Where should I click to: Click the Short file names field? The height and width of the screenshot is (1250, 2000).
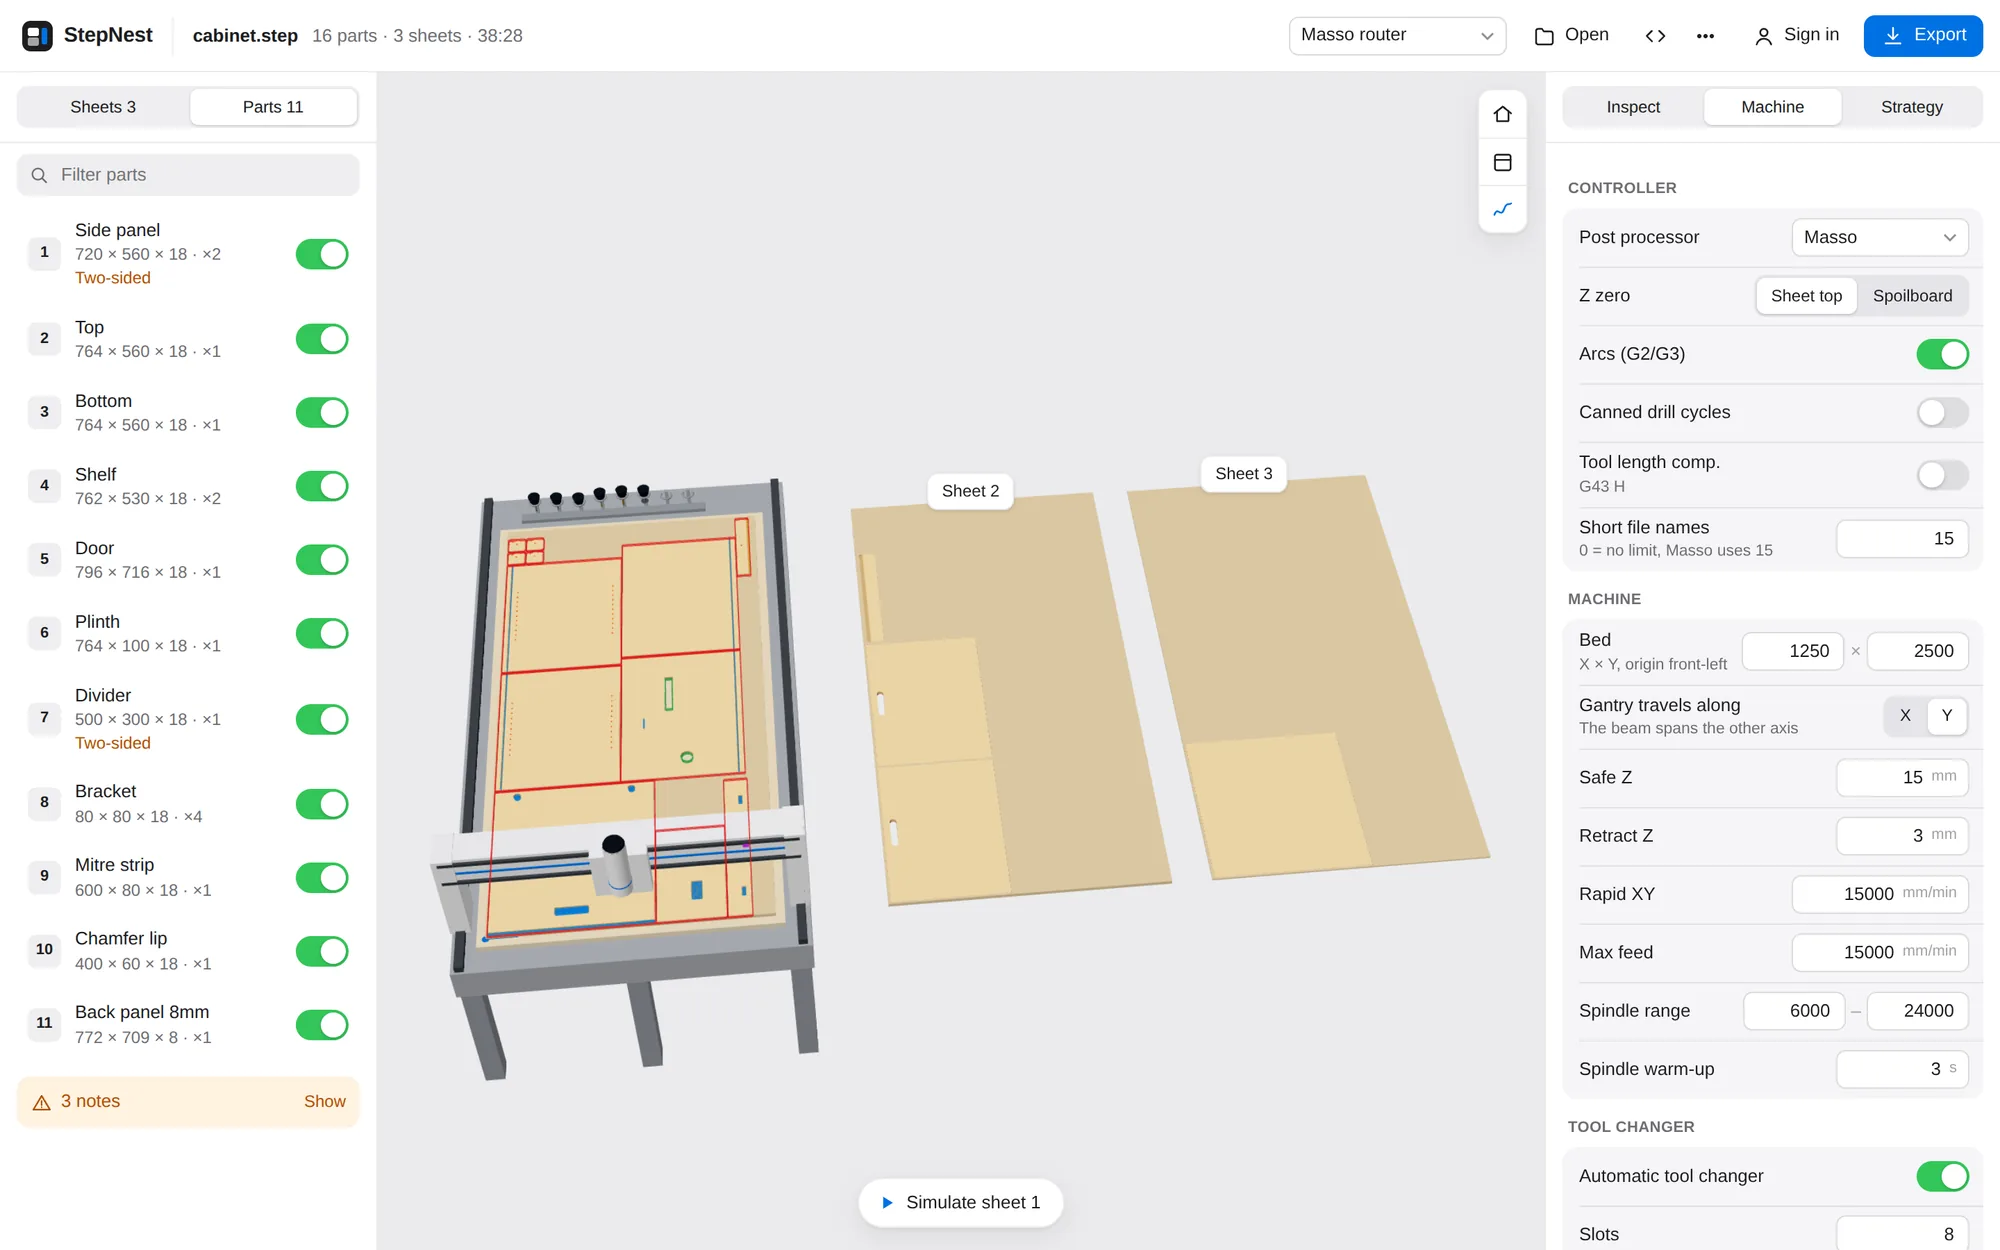click(1901, 539)
